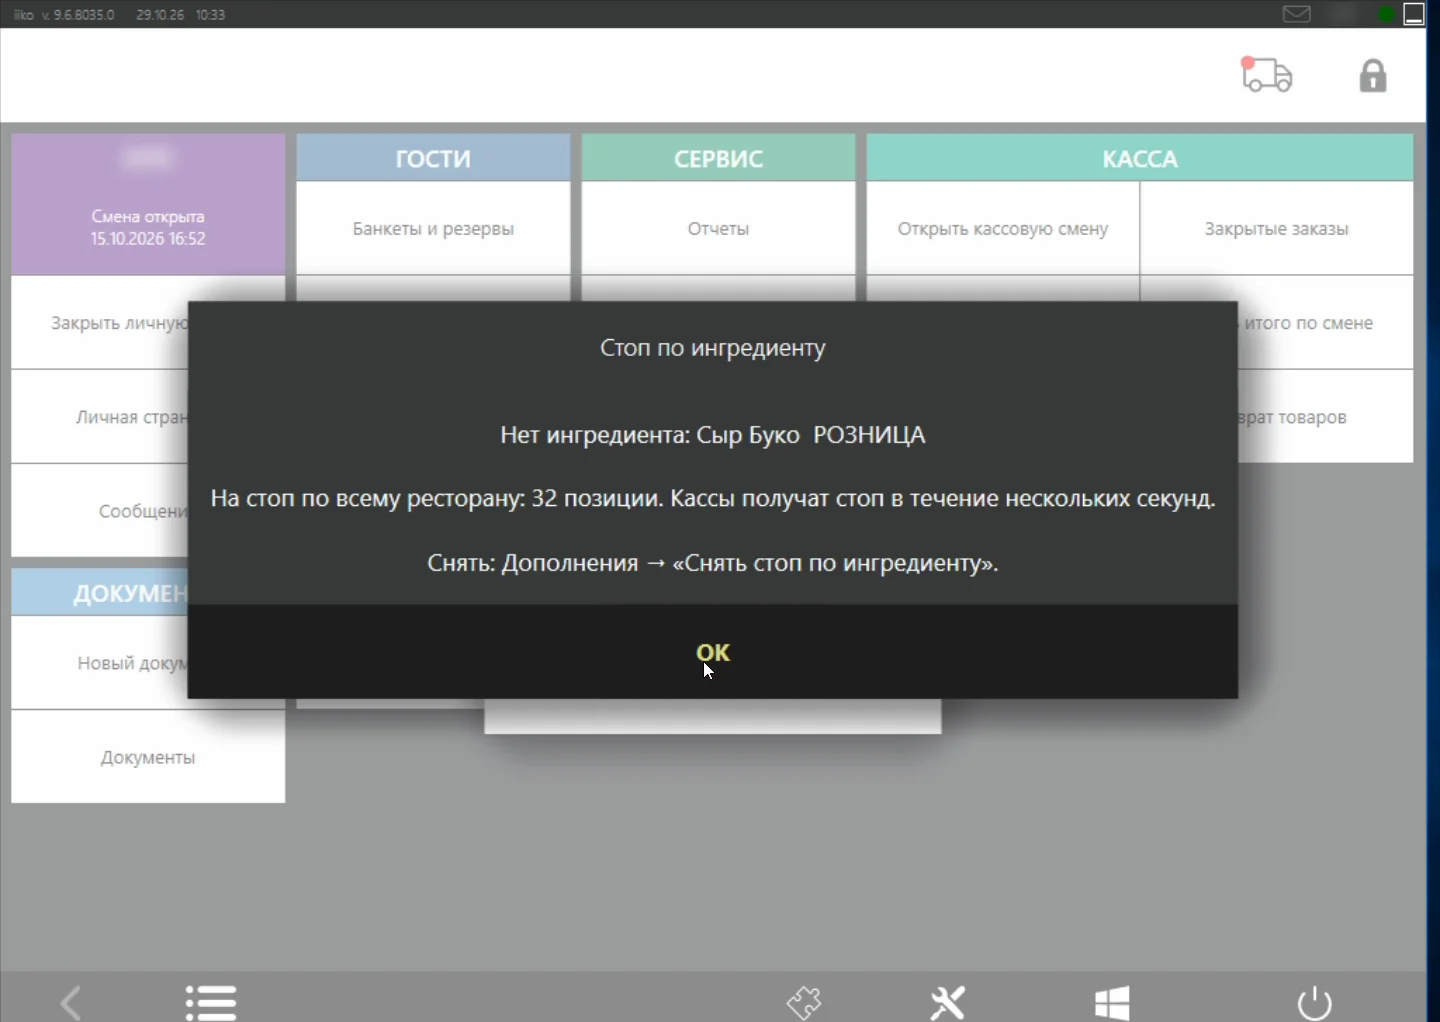
Task: Click the Новый документ tile
Action: [100, 663]
